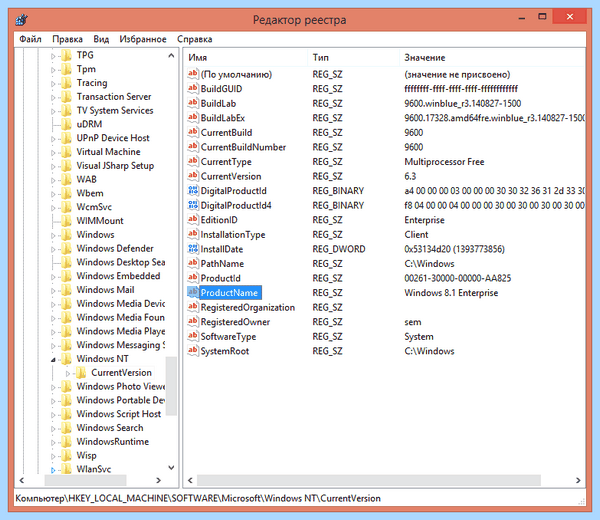Screen dimensions: 600x520
Task: Click the folder icon of Tracing key
Action: (67, 83)
